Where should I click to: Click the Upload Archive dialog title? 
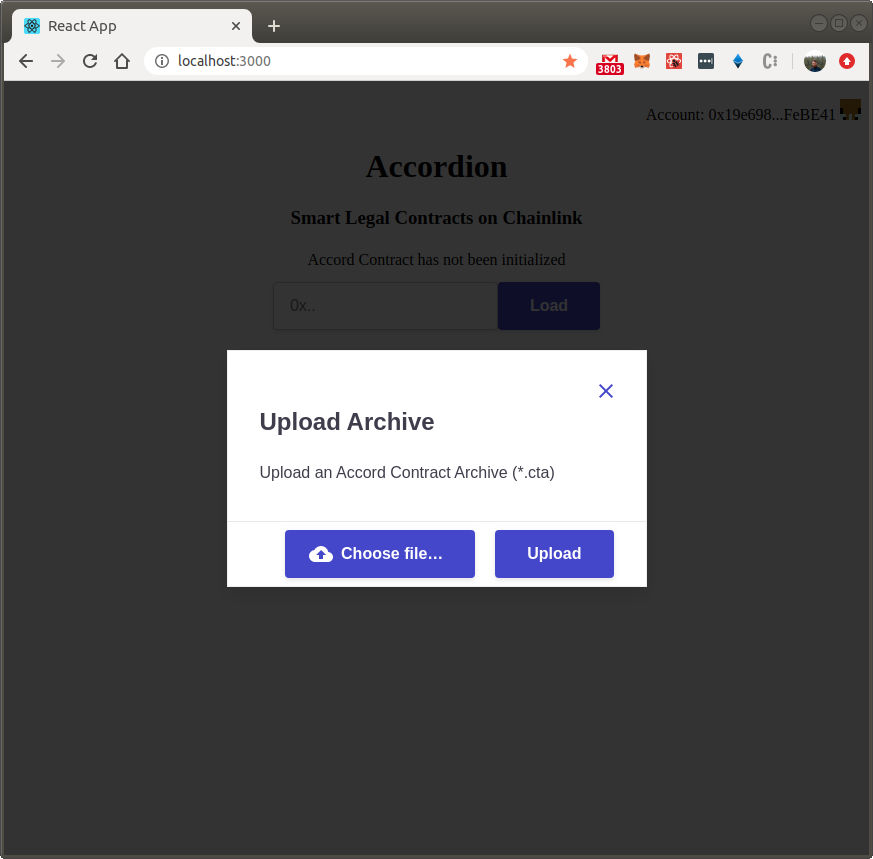[347, 422]
